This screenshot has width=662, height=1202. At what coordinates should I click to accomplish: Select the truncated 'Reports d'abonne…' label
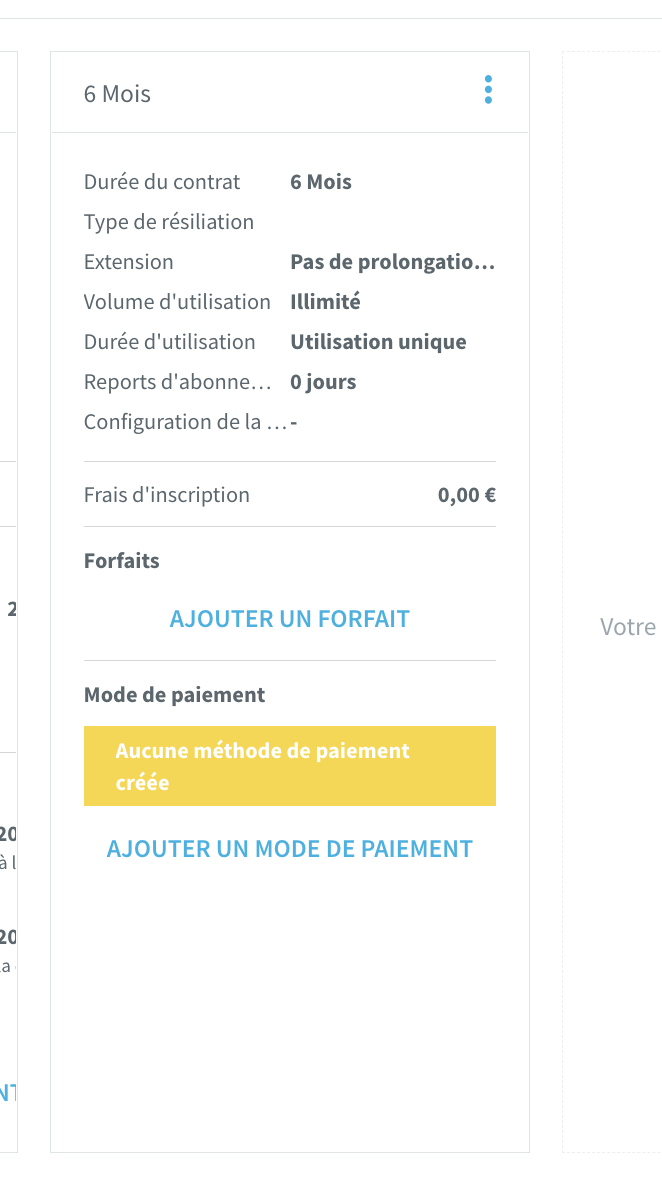178,382
